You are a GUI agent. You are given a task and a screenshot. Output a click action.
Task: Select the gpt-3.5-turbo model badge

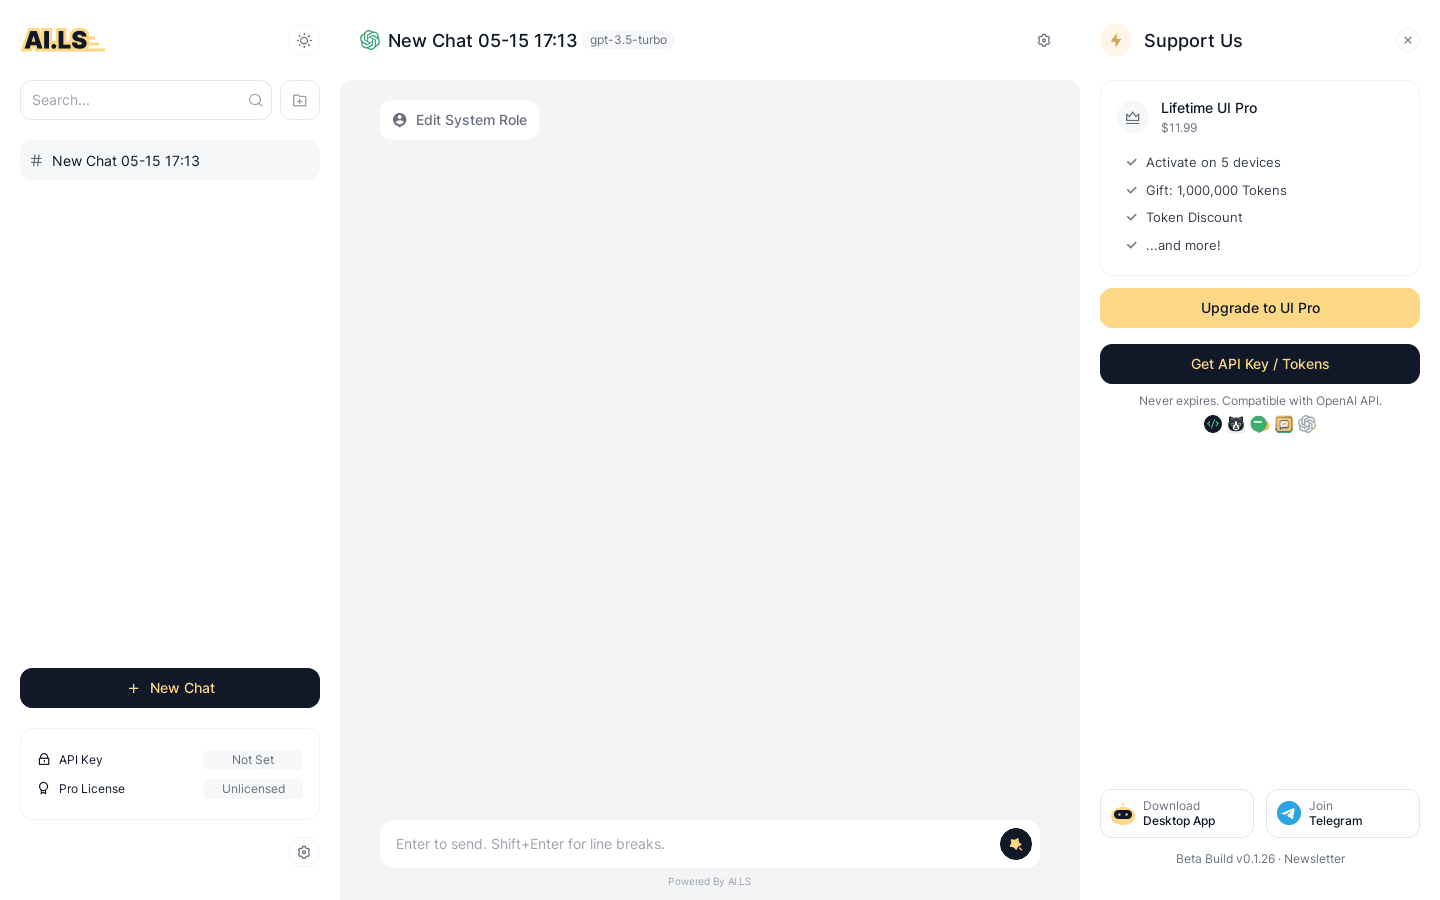click(628, 40)
